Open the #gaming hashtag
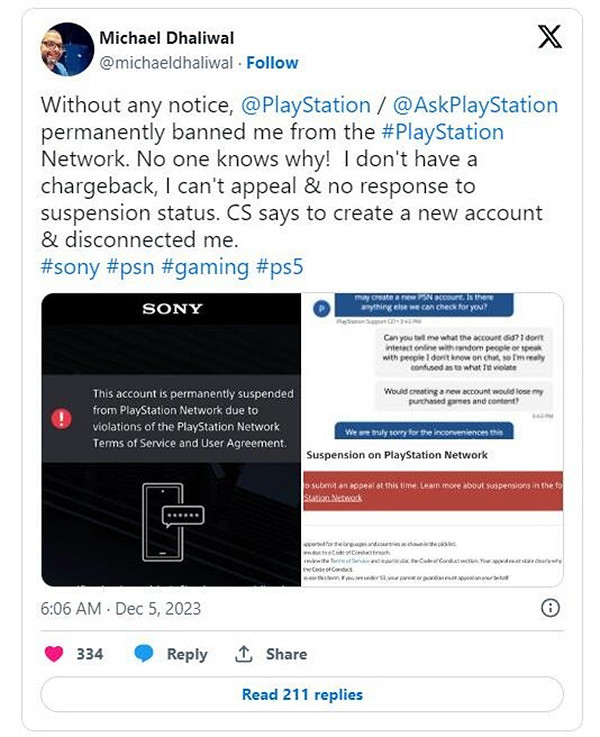Image resolution: width=600 pixels, height=737 pixels. 212,267
